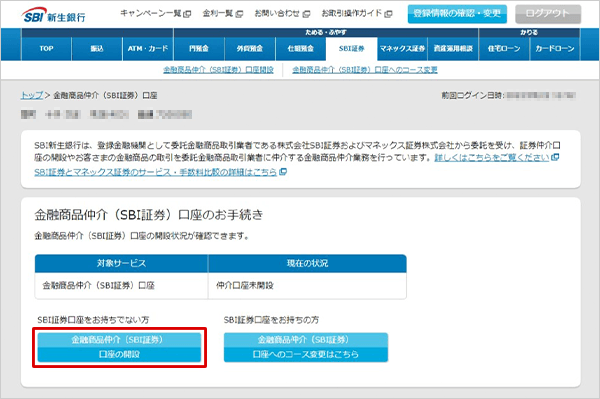This screenshot has width=600, height=399.
Task: Go to TOP tab
Action: point(46,49)
